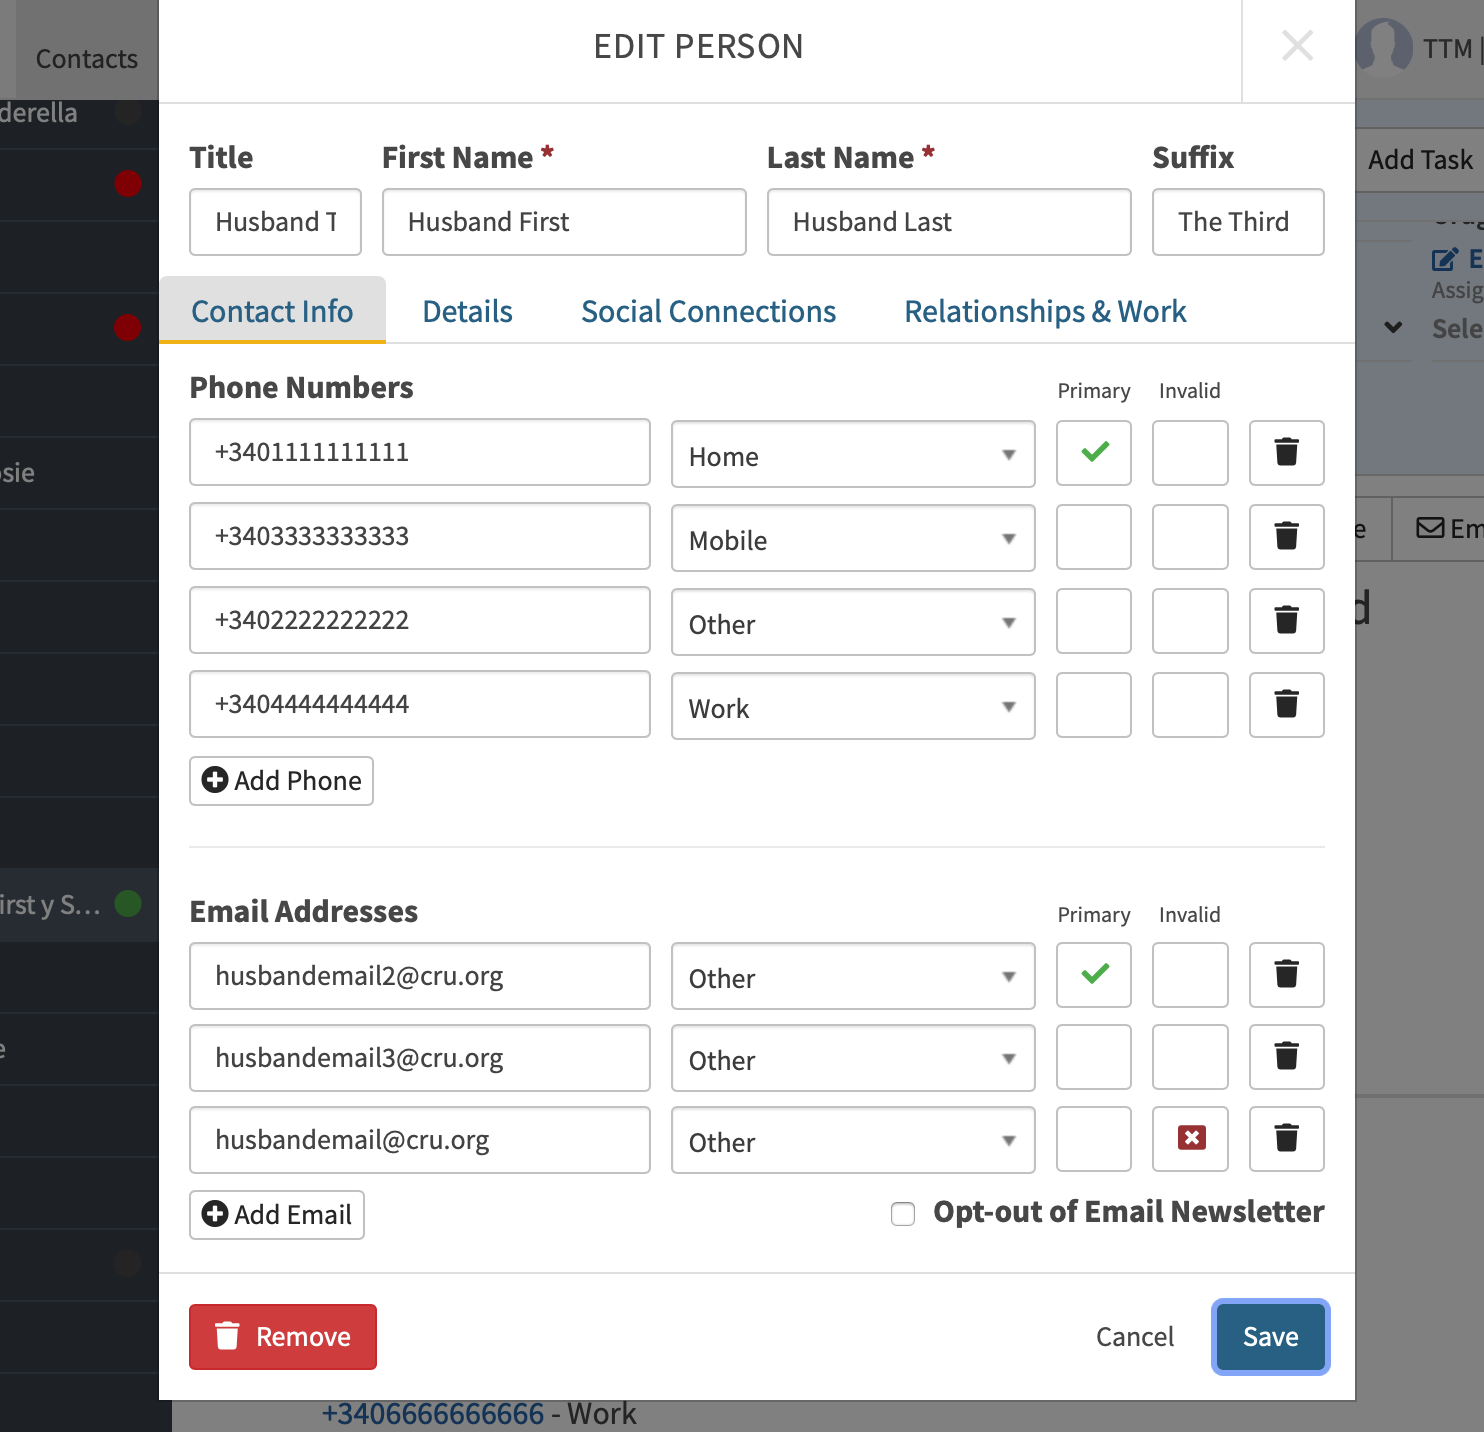Click the Suffix input field
1484x1432 pixels.
pyautogui.click(x=1238, y=222)
